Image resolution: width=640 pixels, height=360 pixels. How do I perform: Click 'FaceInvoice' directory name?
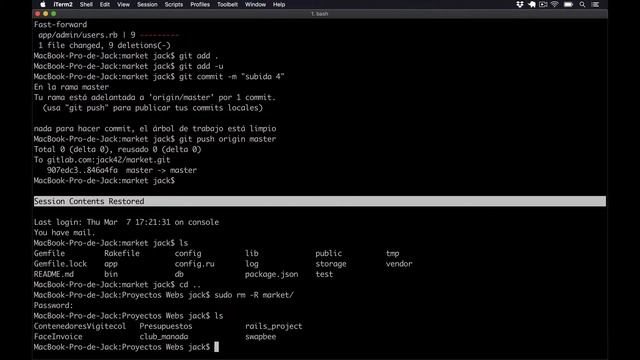[58, 337]
